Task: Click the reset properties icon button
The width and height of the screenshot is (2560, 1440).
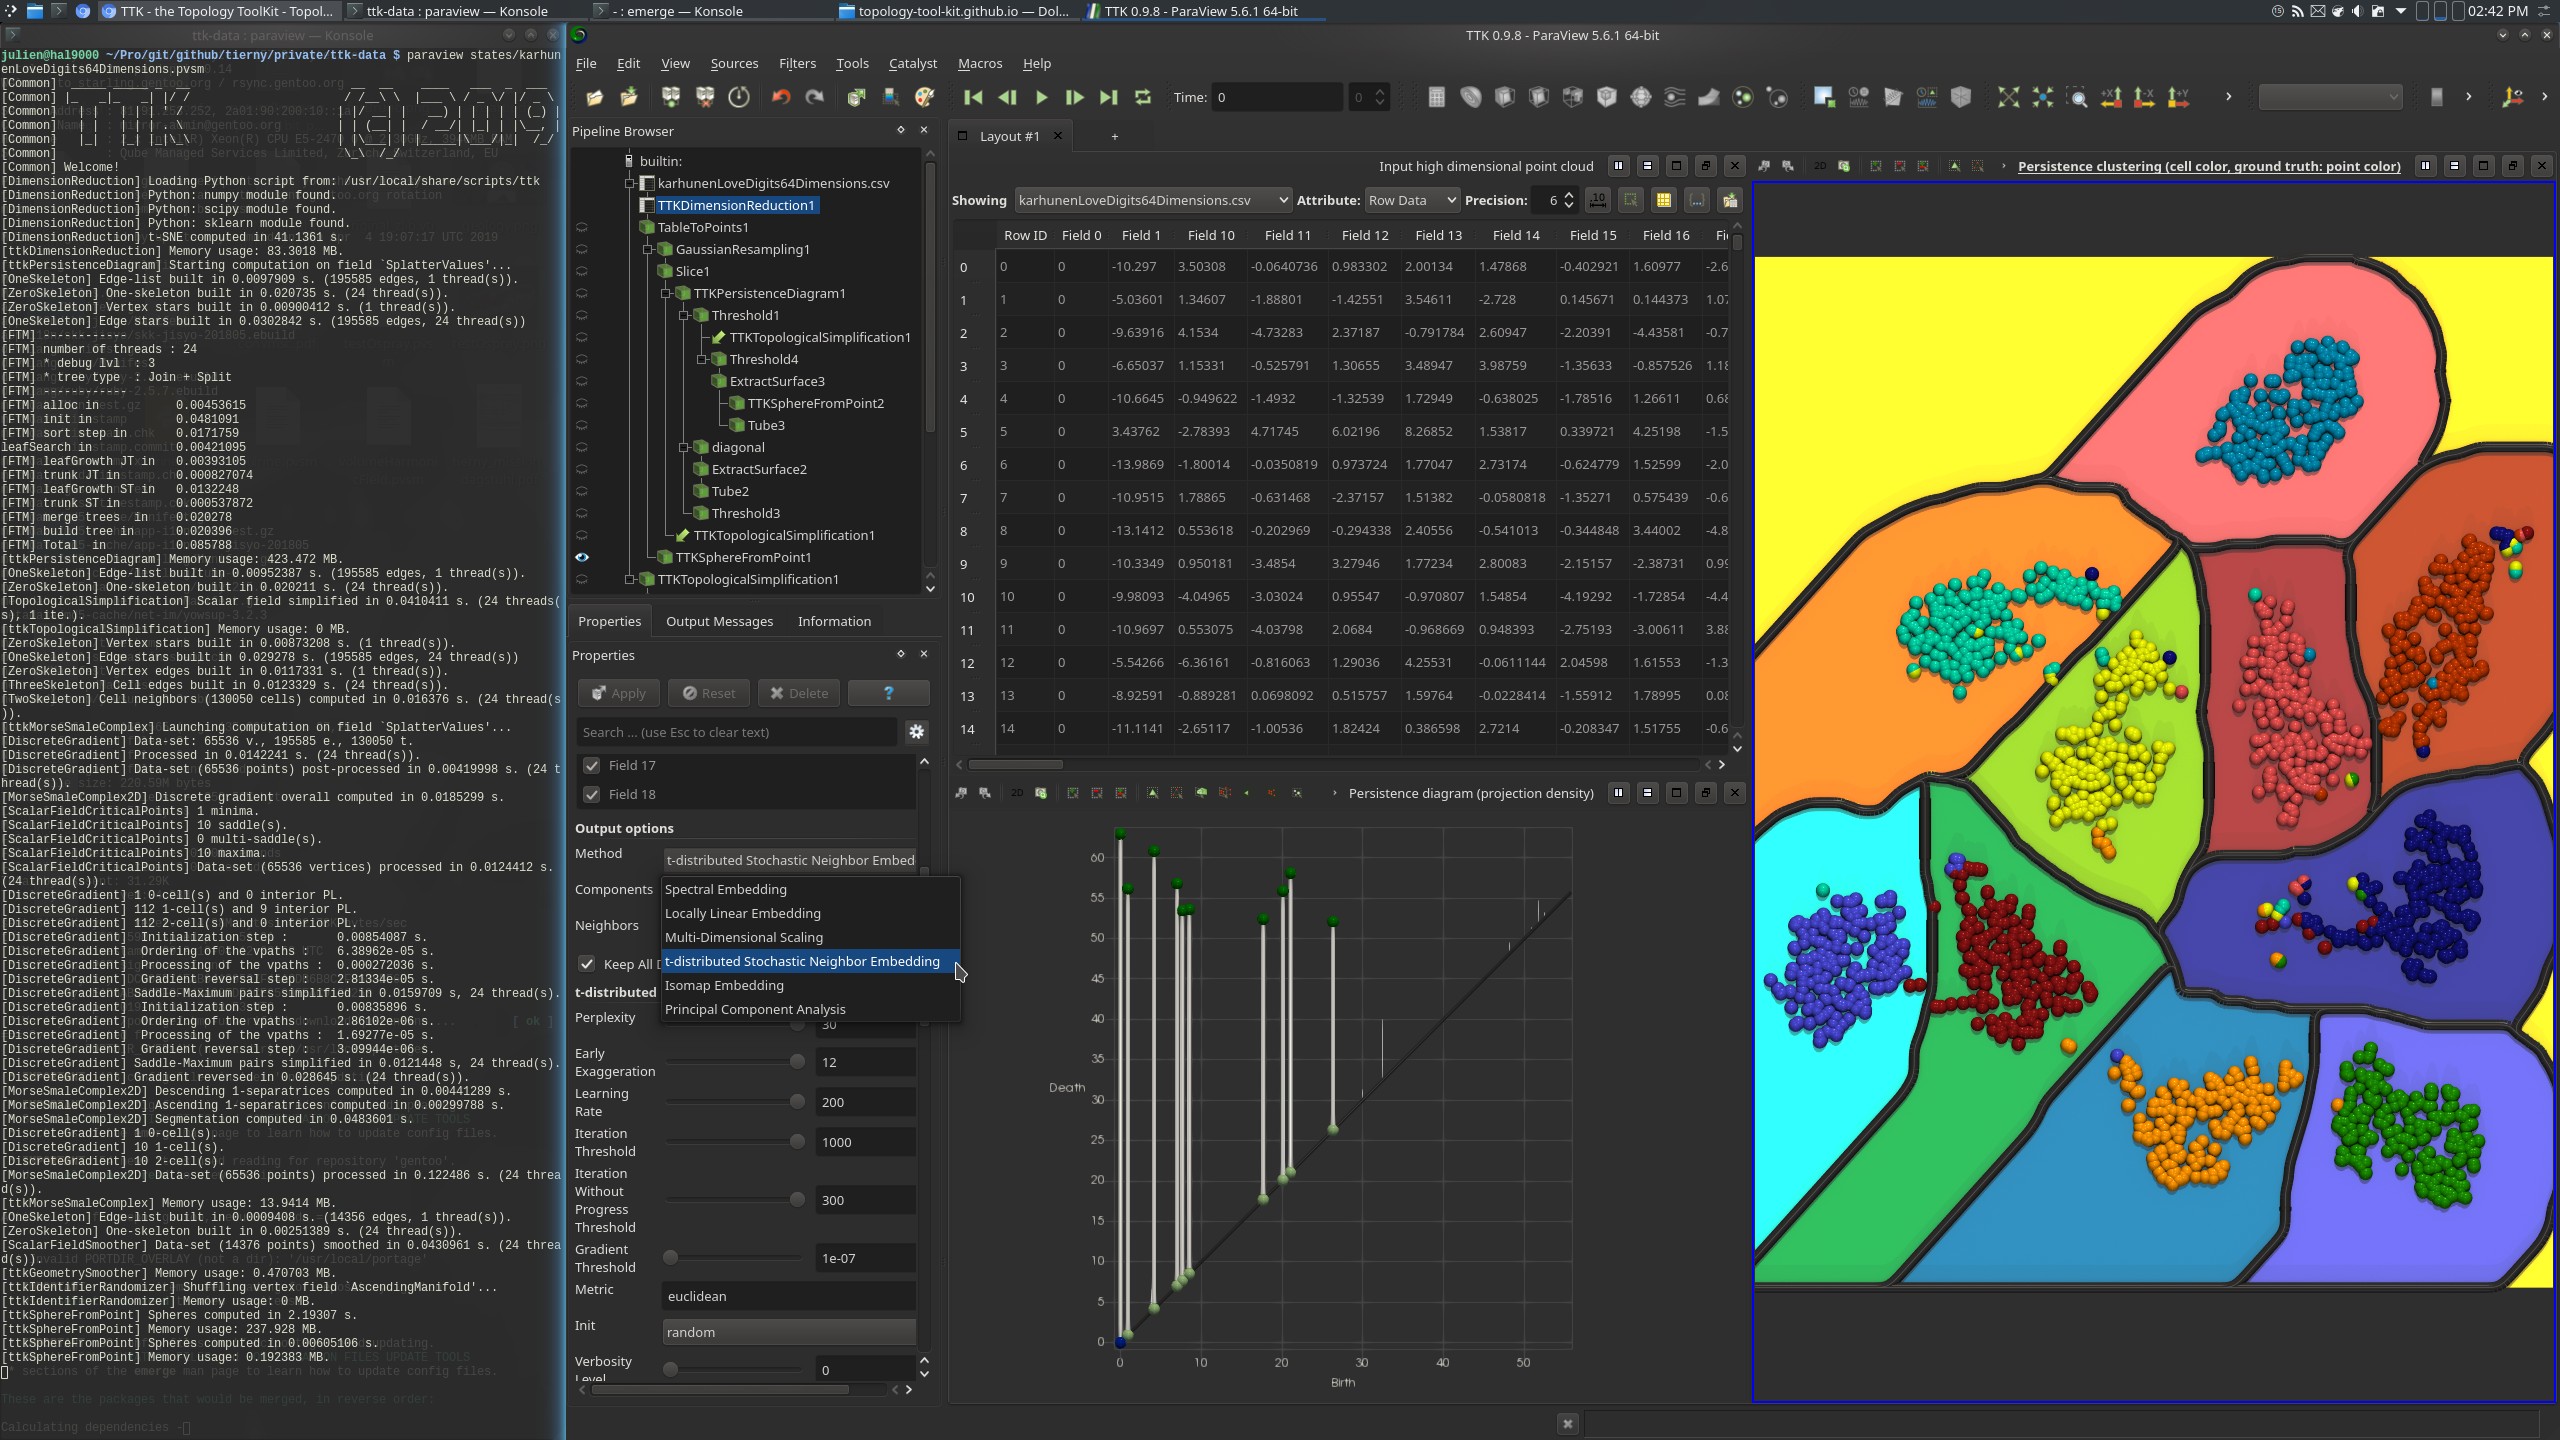Action: (x=710, y=691)
